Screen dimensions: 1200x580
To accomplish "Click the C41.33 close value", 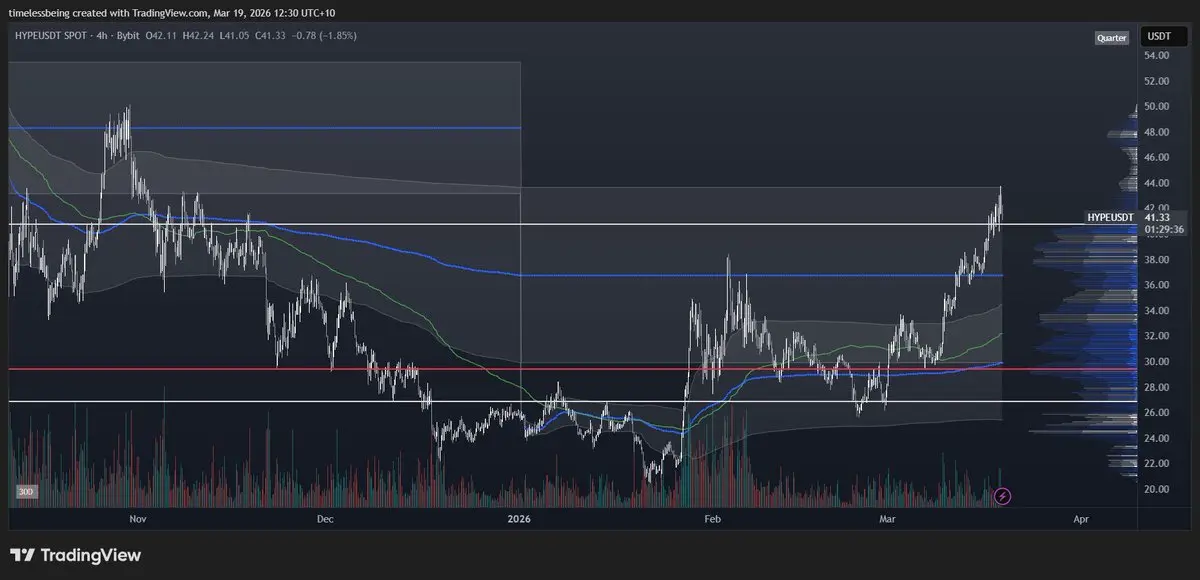I will [x=269, y=36].
